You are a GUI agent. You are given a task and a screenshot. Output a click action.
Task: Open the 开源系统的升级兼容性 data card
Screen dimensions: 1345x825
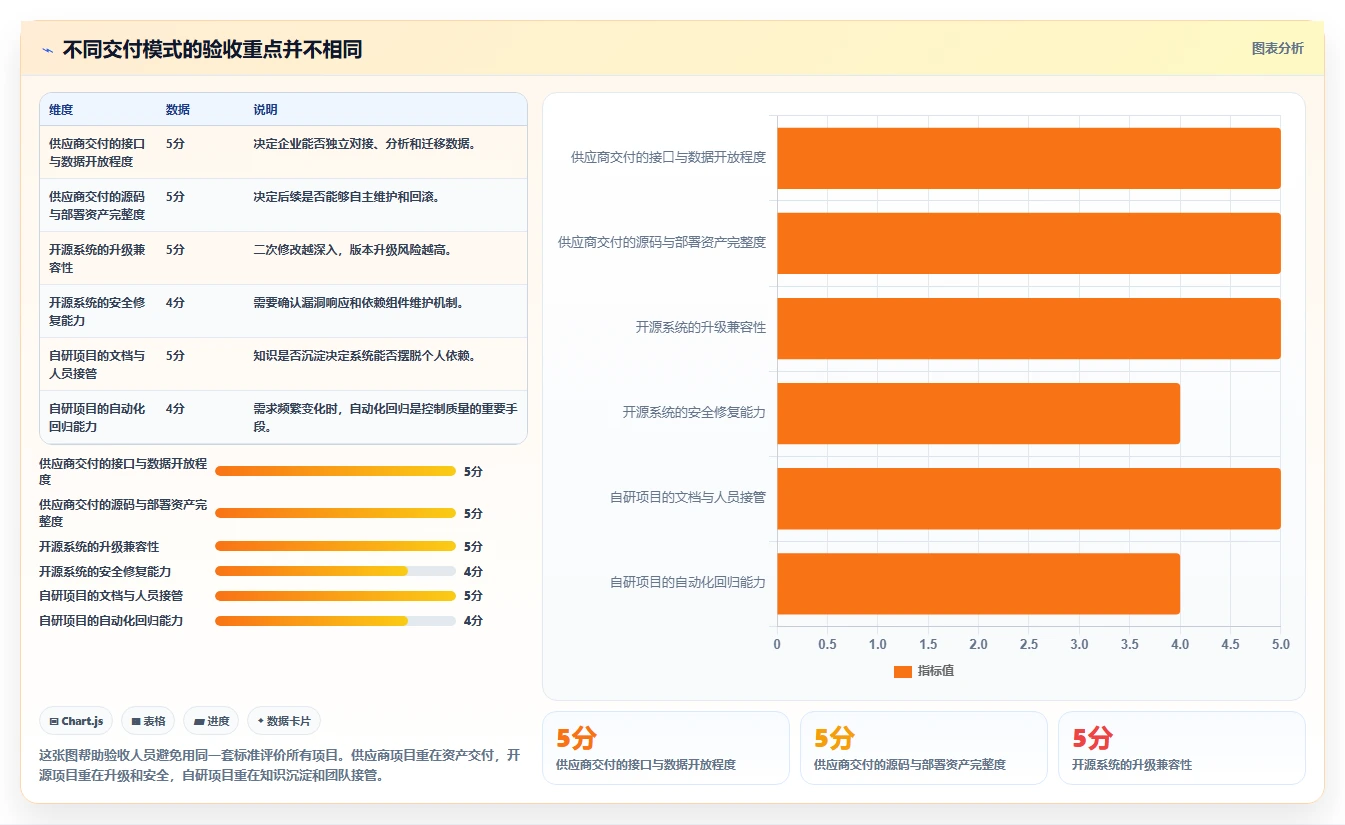pos(1181,748)
